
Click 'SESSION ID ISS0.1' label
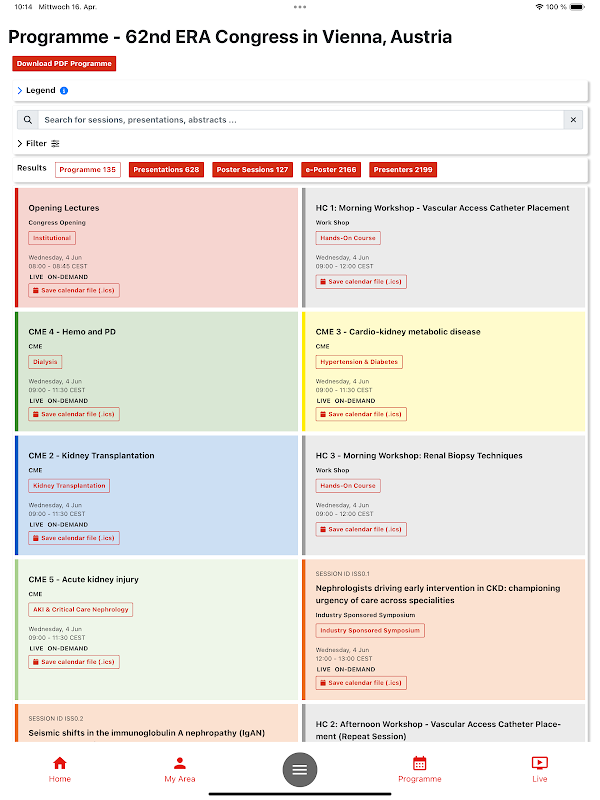pyautogui.click(x=342, y=574)
